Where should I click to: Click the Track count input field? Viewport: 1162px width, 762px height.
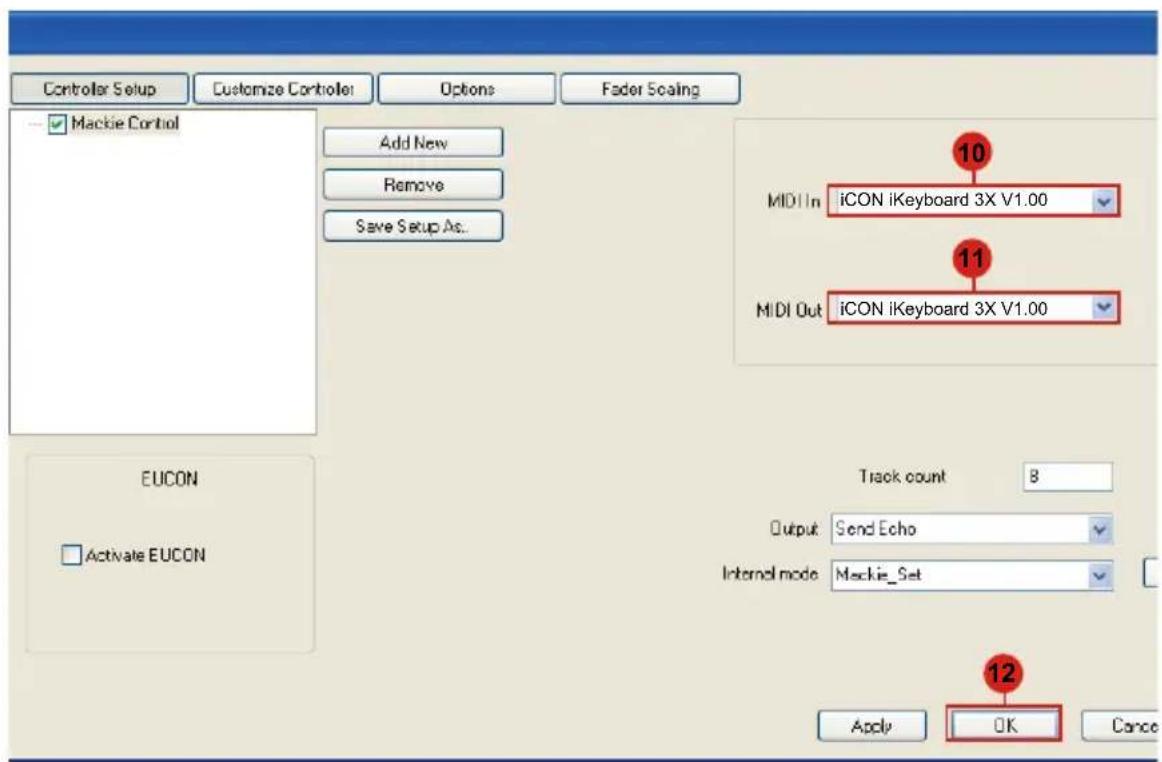coord(1068,477)
